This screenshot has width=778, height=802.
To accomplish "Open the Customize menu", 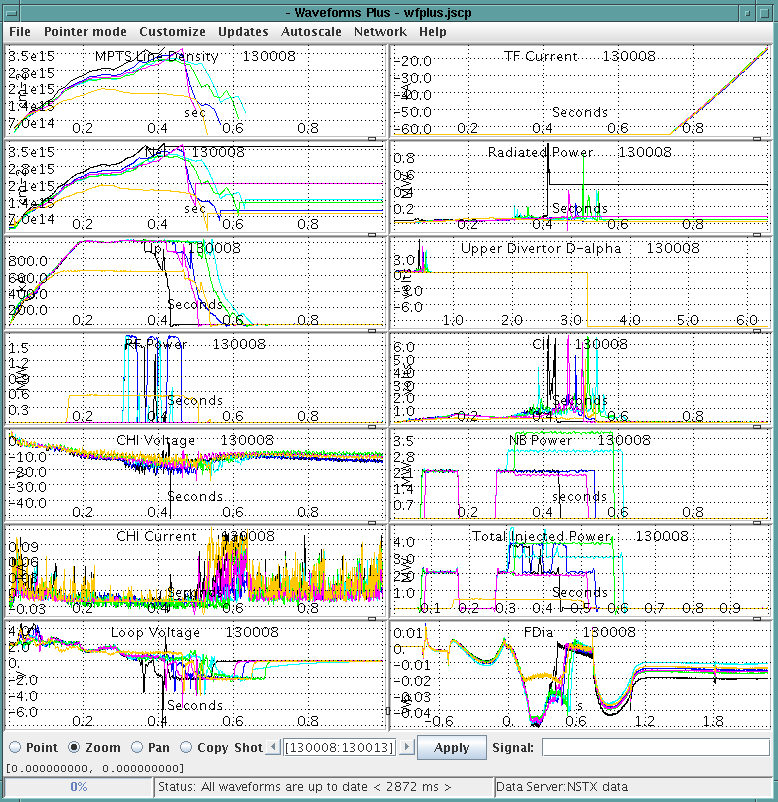I will point(172,32).
